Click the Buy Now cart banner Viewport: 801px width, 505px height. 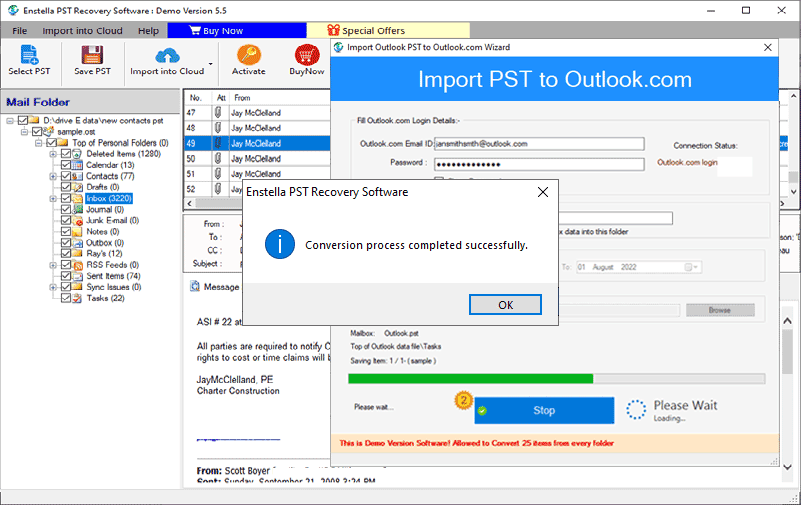(237, 31)
